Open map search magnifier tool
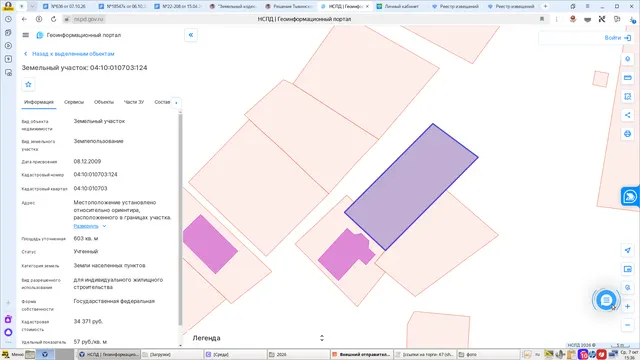640x360 pixels. [x=628, y=288]
